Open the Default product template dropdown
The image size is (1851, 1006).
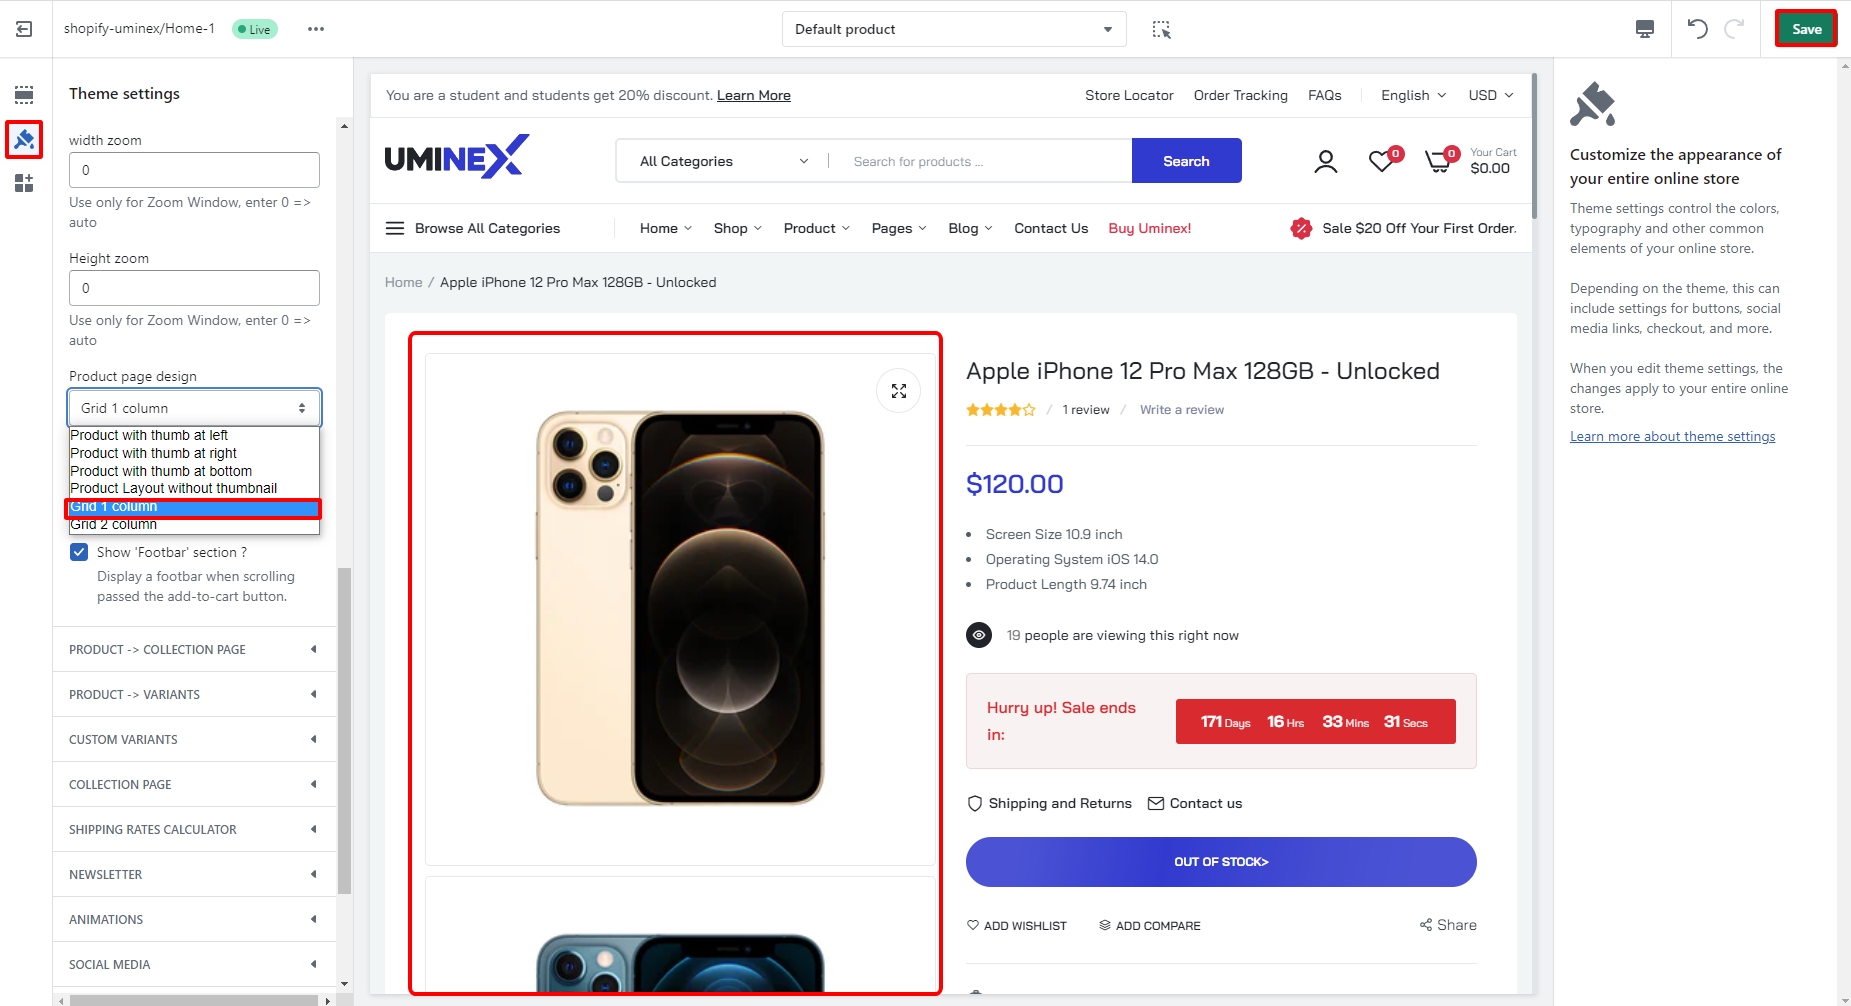953,29
